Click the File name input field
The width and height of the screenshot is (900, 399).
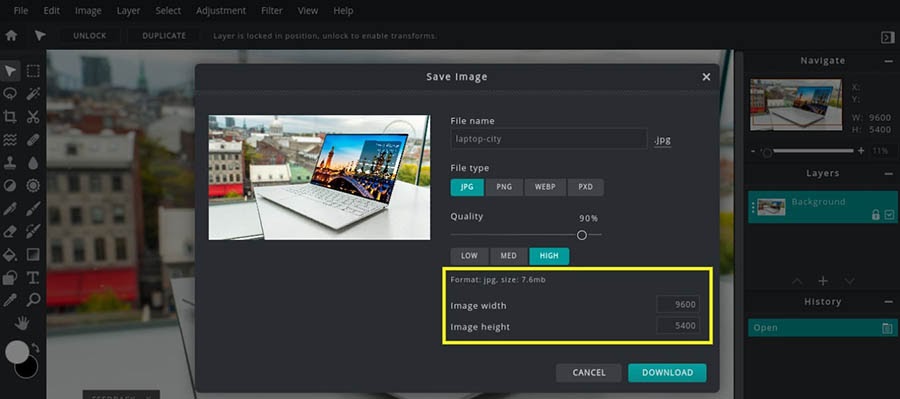[549, 139]
